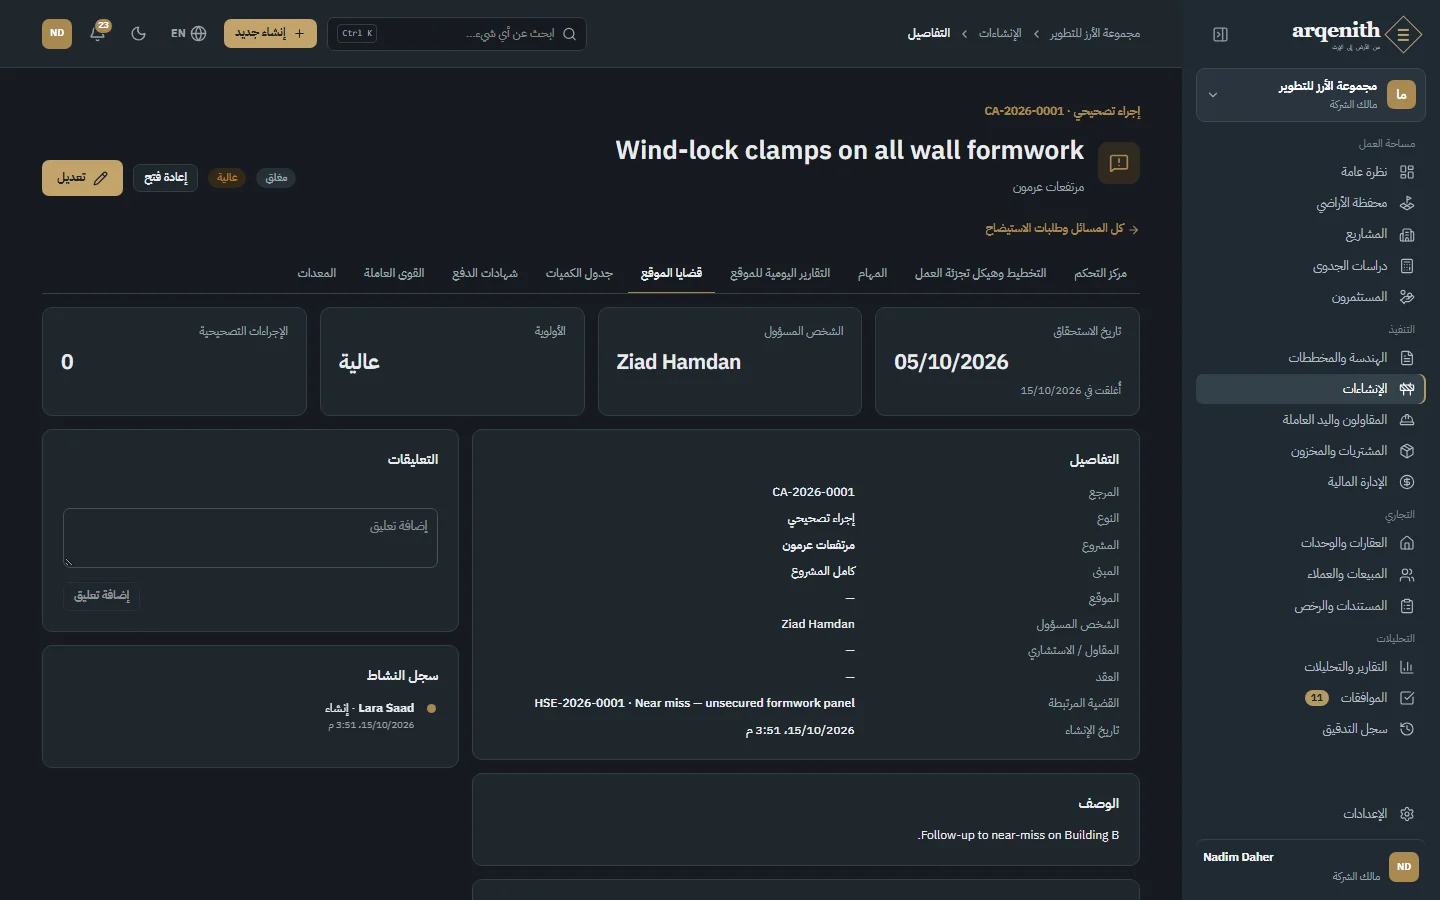
Task: Switch to مركز التحكم tab
Action: 1100,273
